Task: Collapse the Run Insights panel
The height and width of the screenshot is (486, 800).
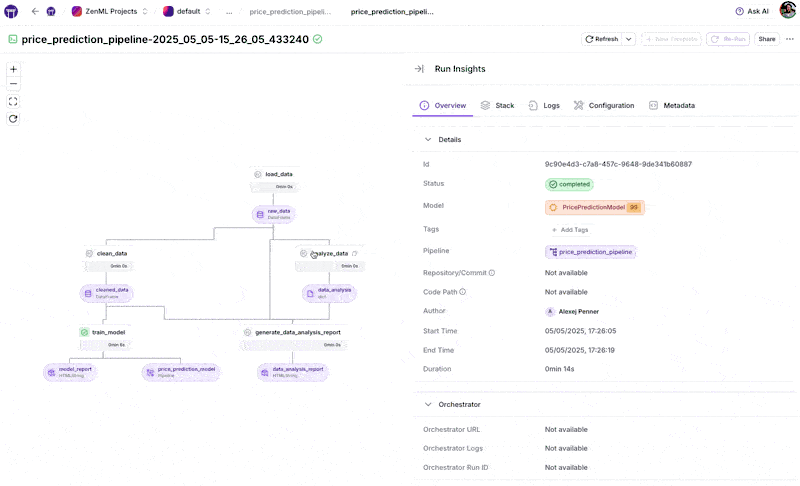Action: [x=419, y=69]
